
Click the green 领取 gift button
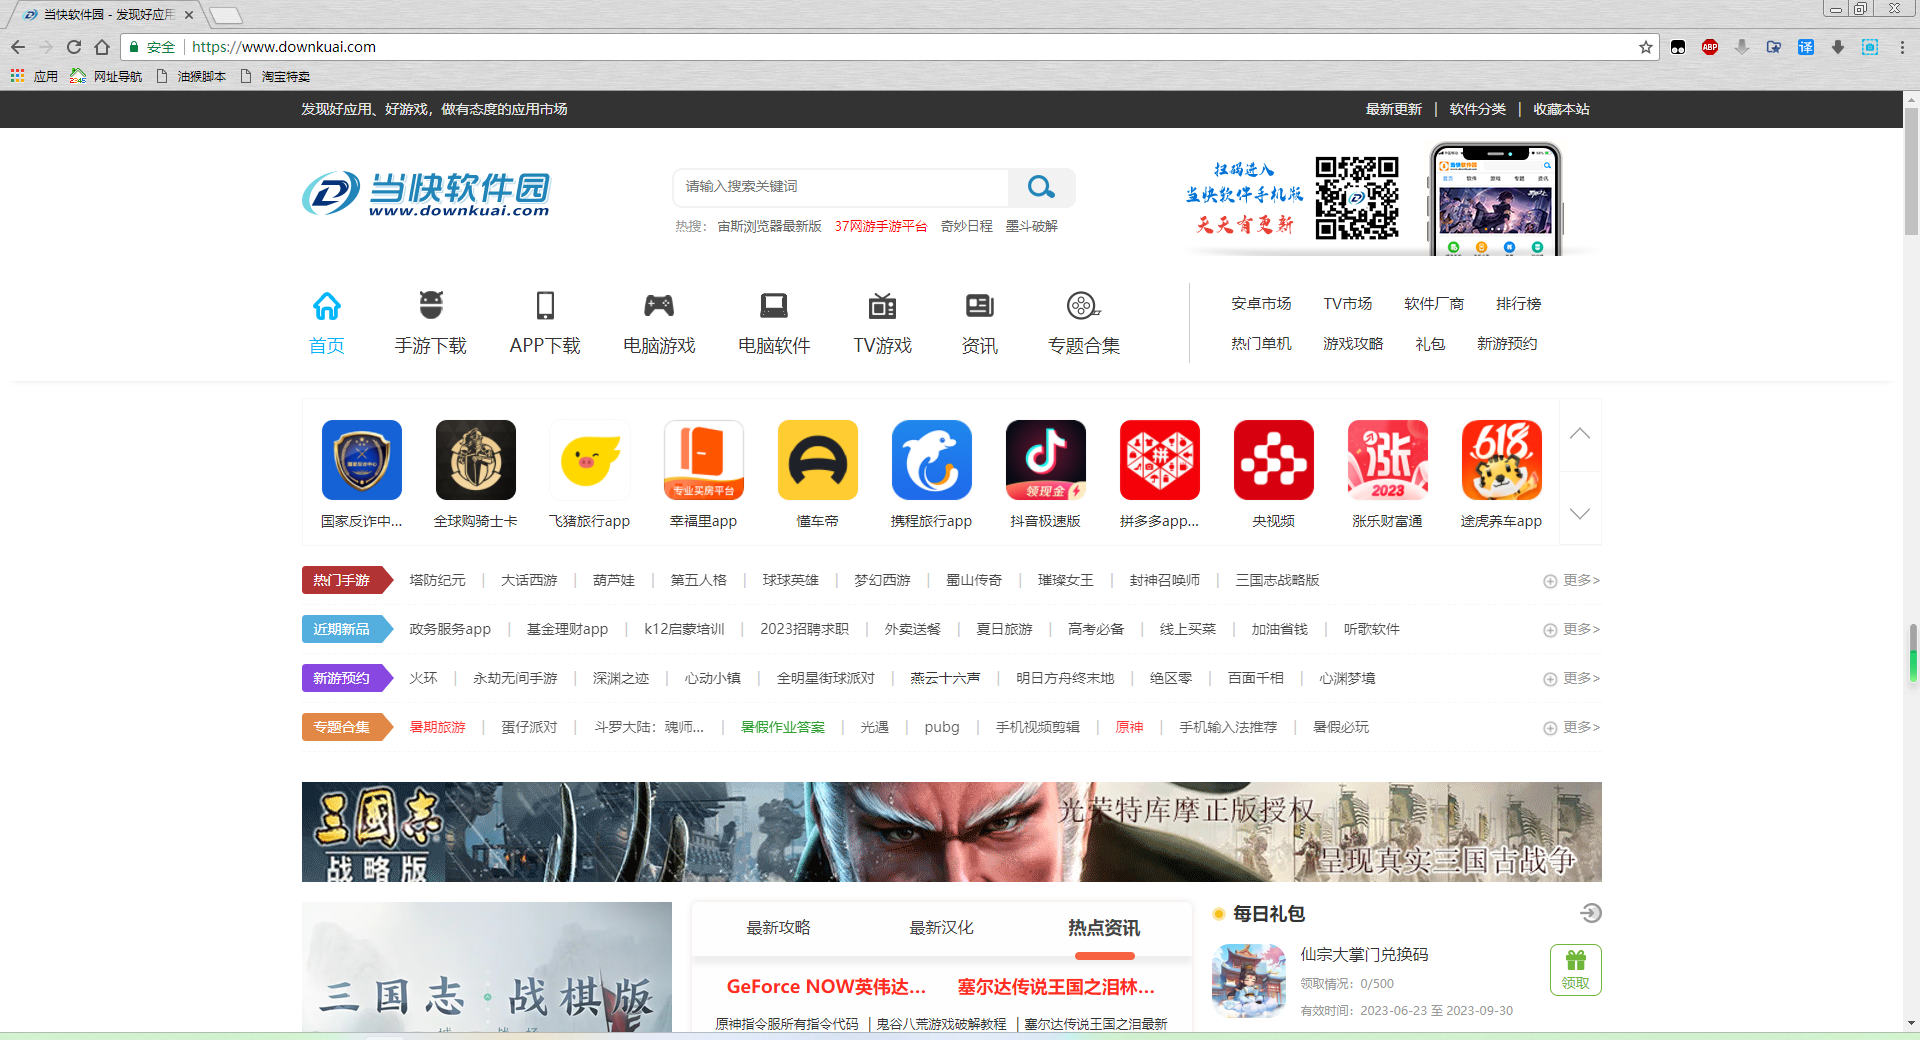(x=1575, y=969)
